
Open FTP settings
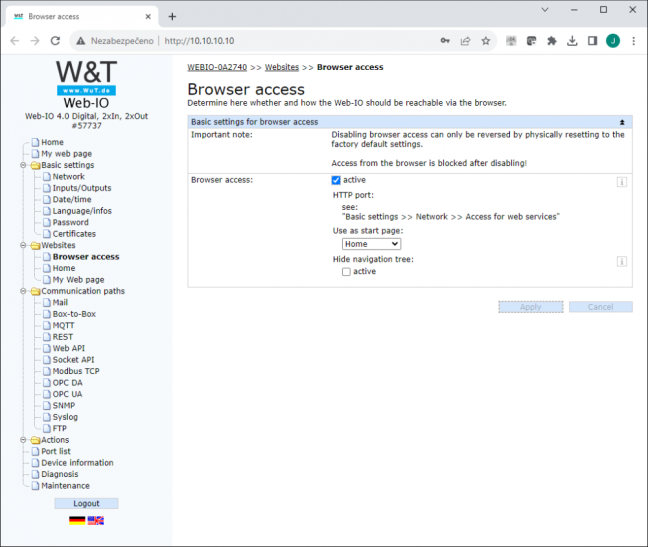pyautogui.click(x=59, y=428)
